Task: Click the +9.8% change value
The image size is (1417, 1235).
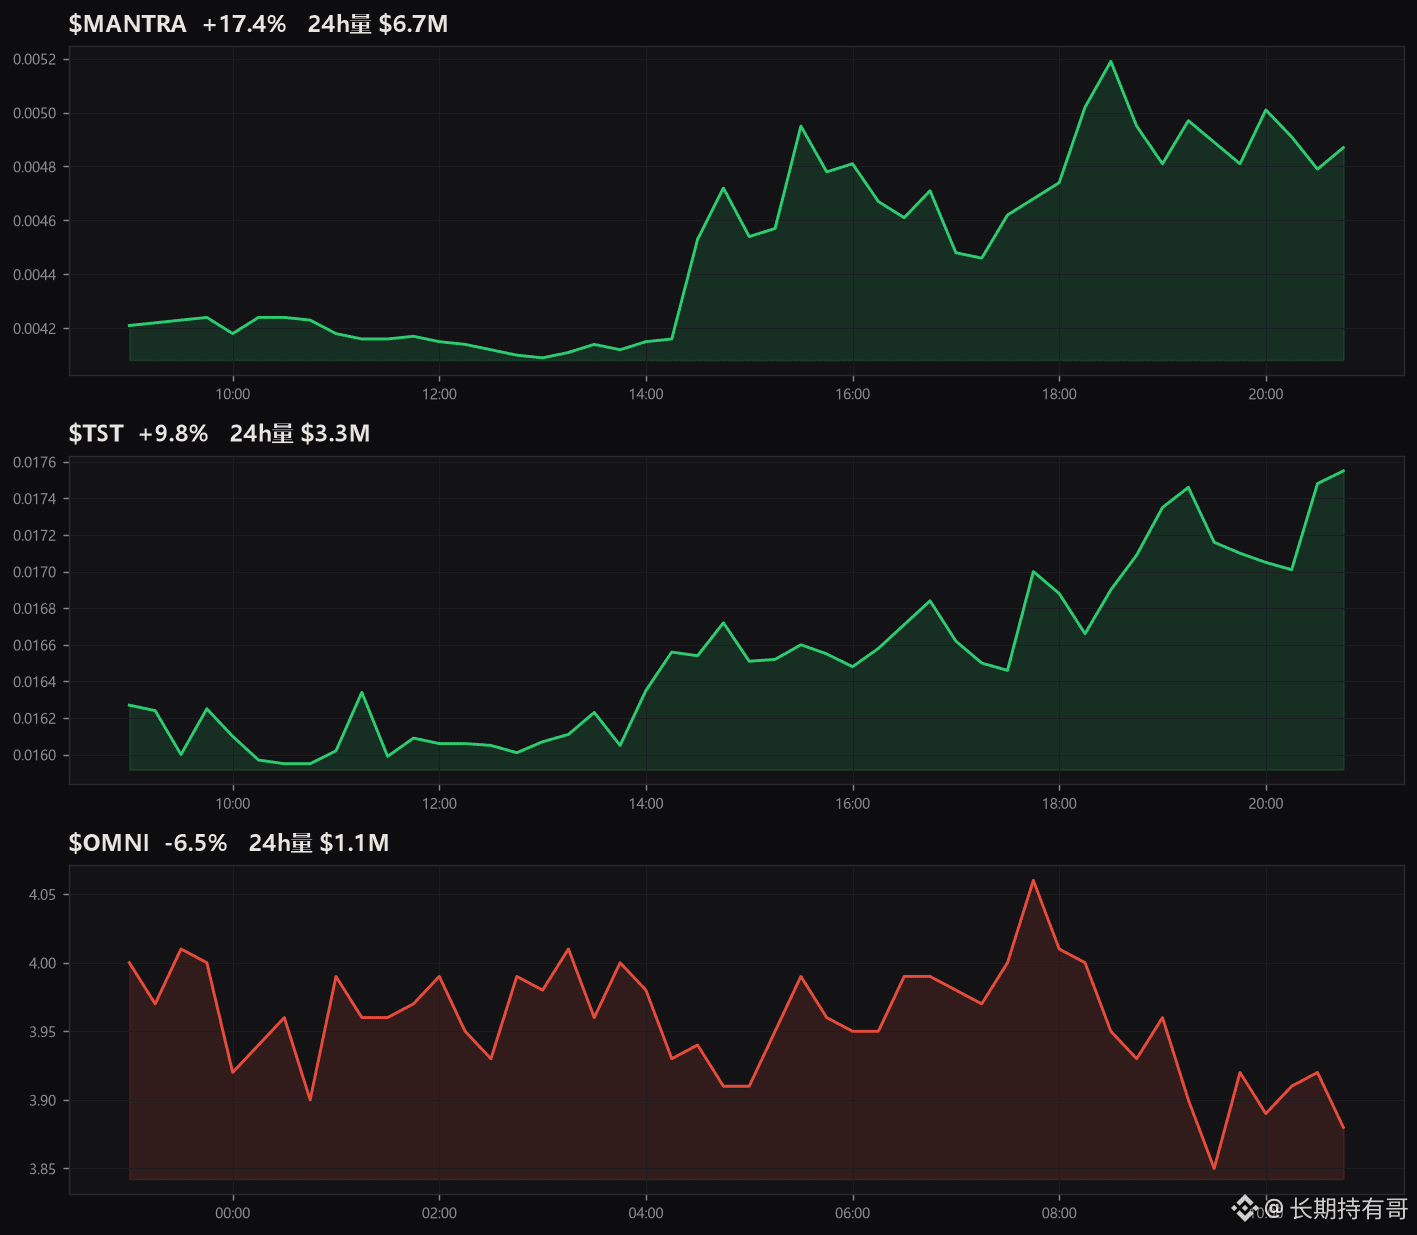Action: 173,433
